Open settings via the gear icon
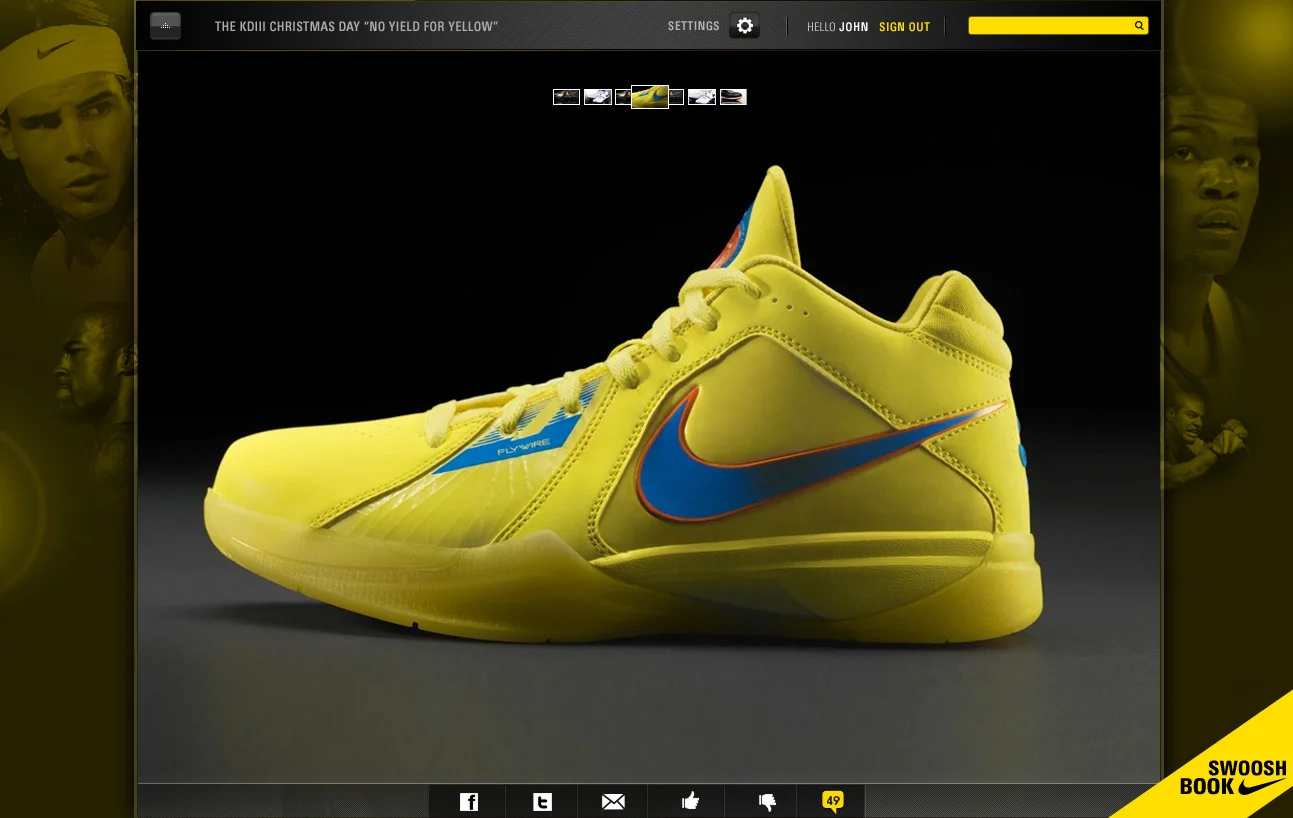1293x818 pixels. [x=745, y=26]
